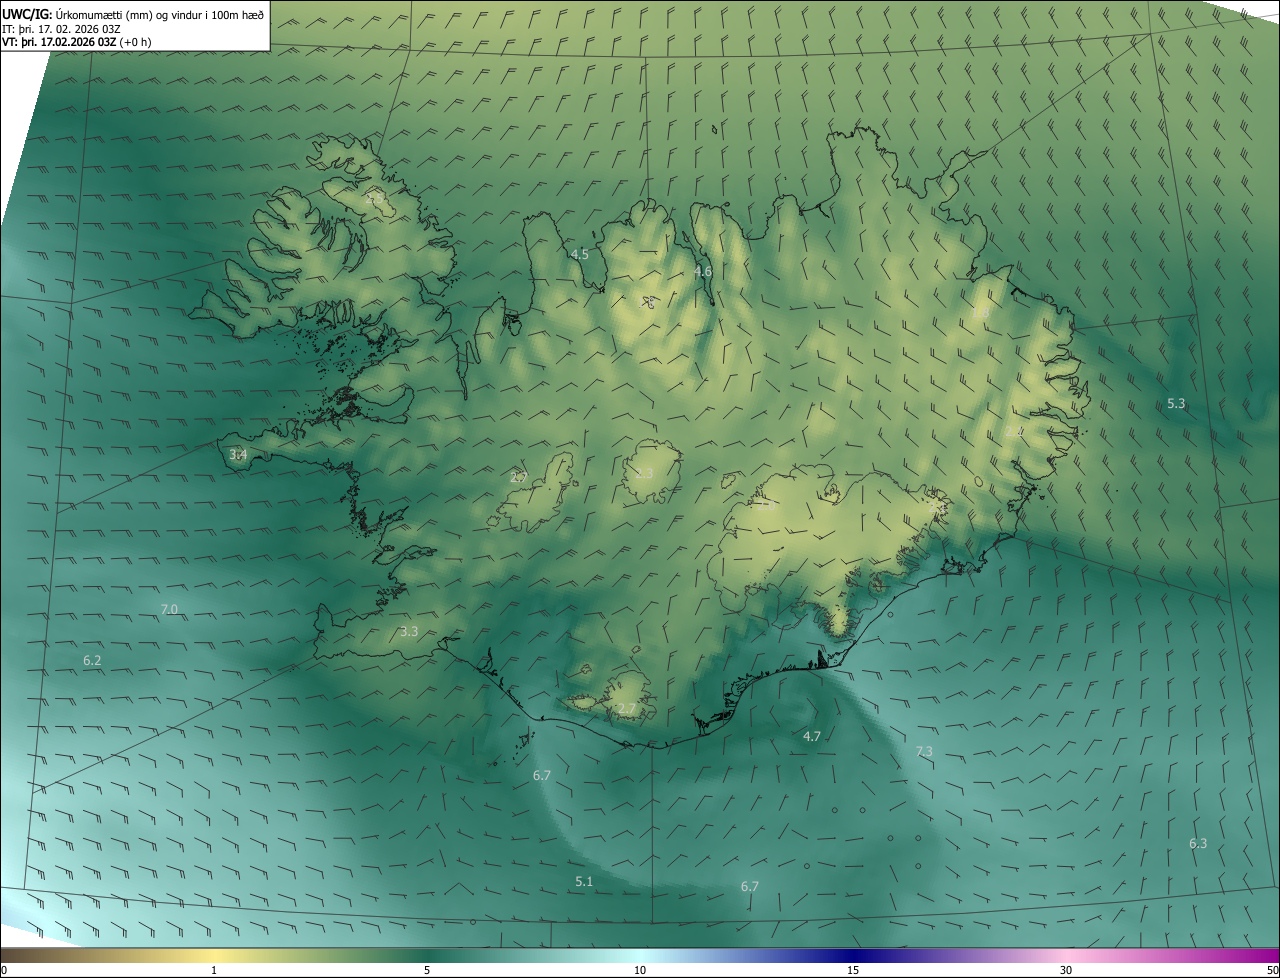
Task: Click the 5.3 value over the sea
Action: tap(1176, 404)
